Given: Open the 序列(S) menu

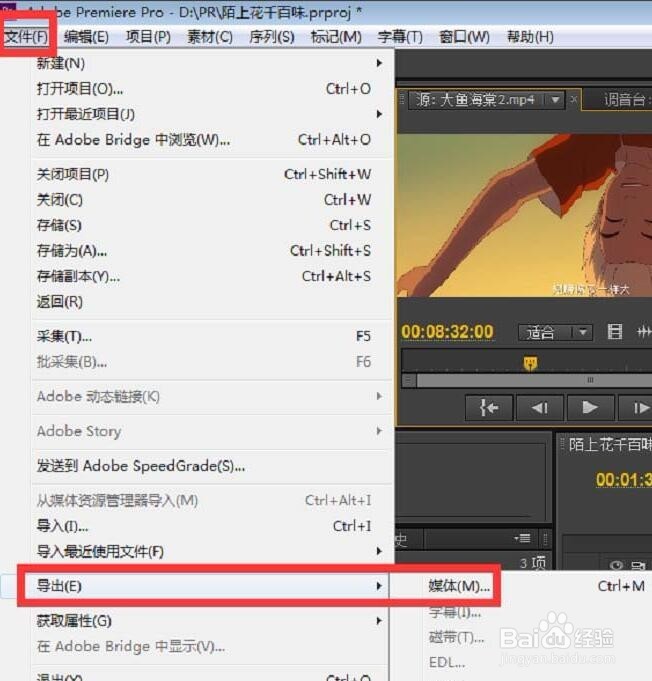Looking at the screenshot, I should click(271, 36).
